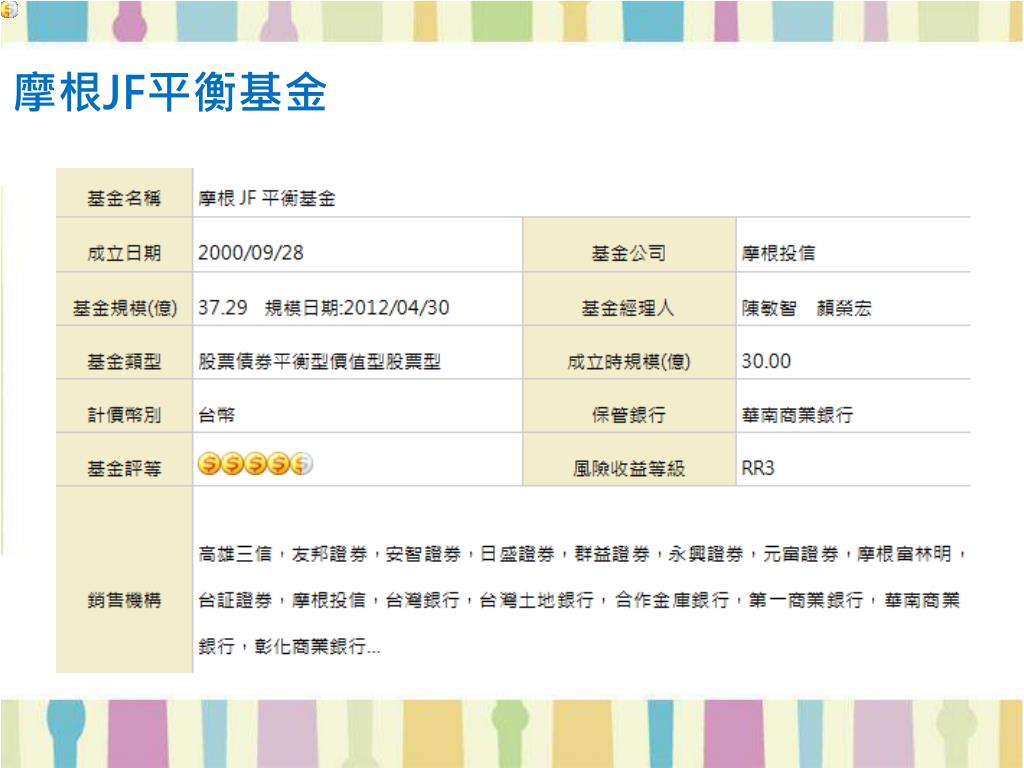Click custodian value 華南商業銀行

pos(797,415)
